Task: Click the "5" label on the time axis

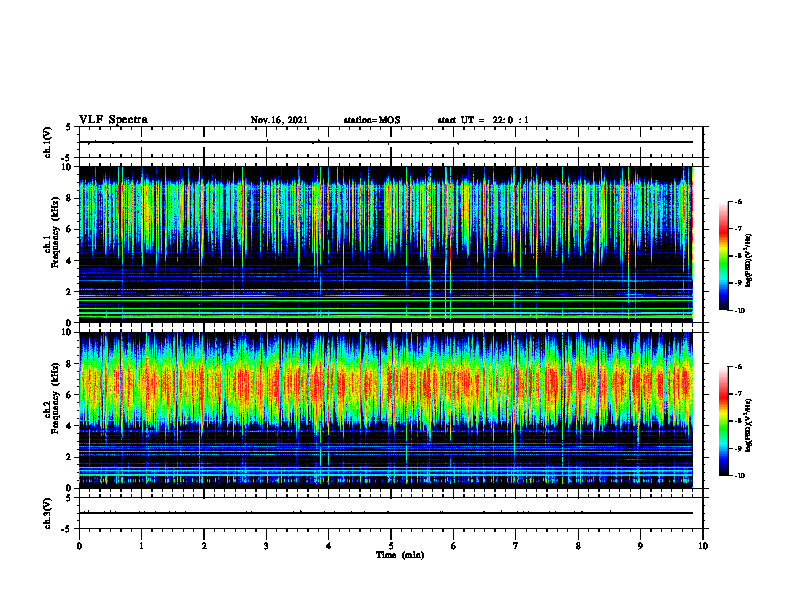Action: click(391, 546)
